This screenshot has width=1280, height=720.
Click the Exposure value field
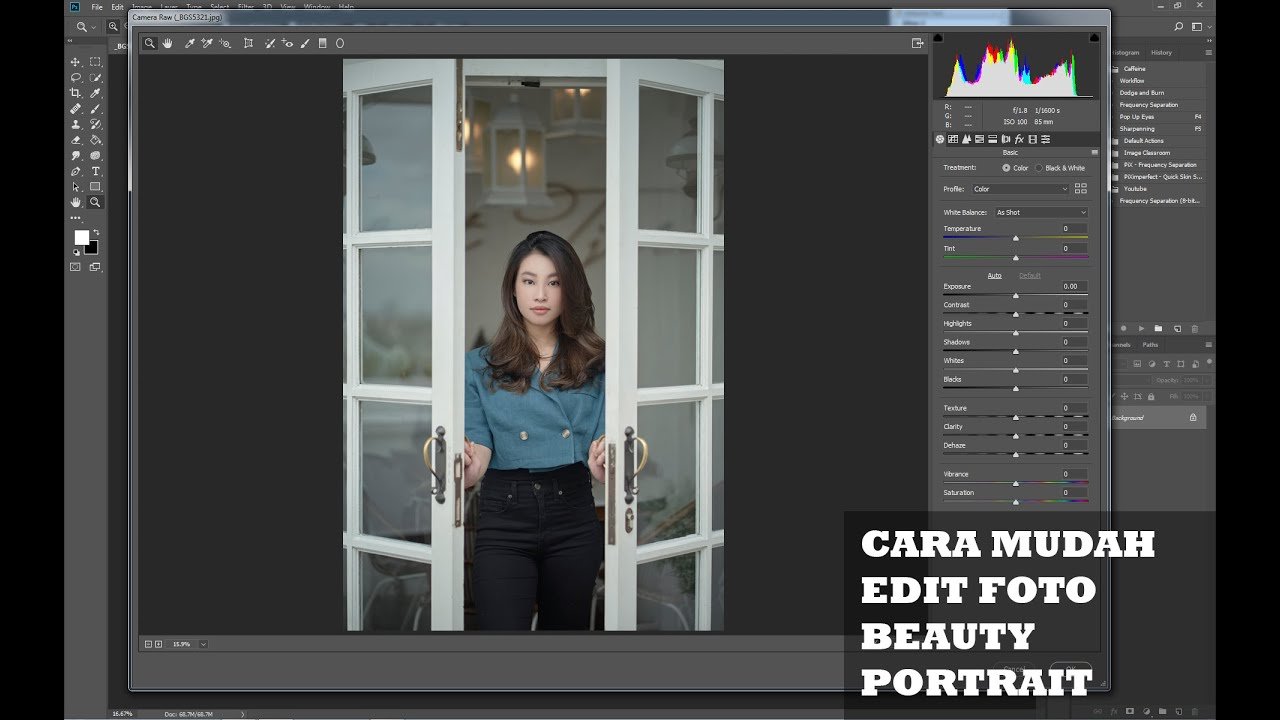[1075, 286]
